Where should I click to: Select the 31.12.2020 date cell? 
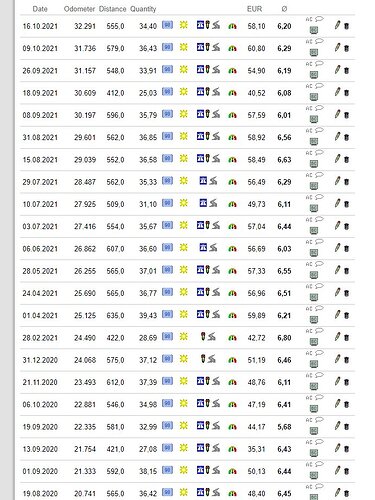40,360
